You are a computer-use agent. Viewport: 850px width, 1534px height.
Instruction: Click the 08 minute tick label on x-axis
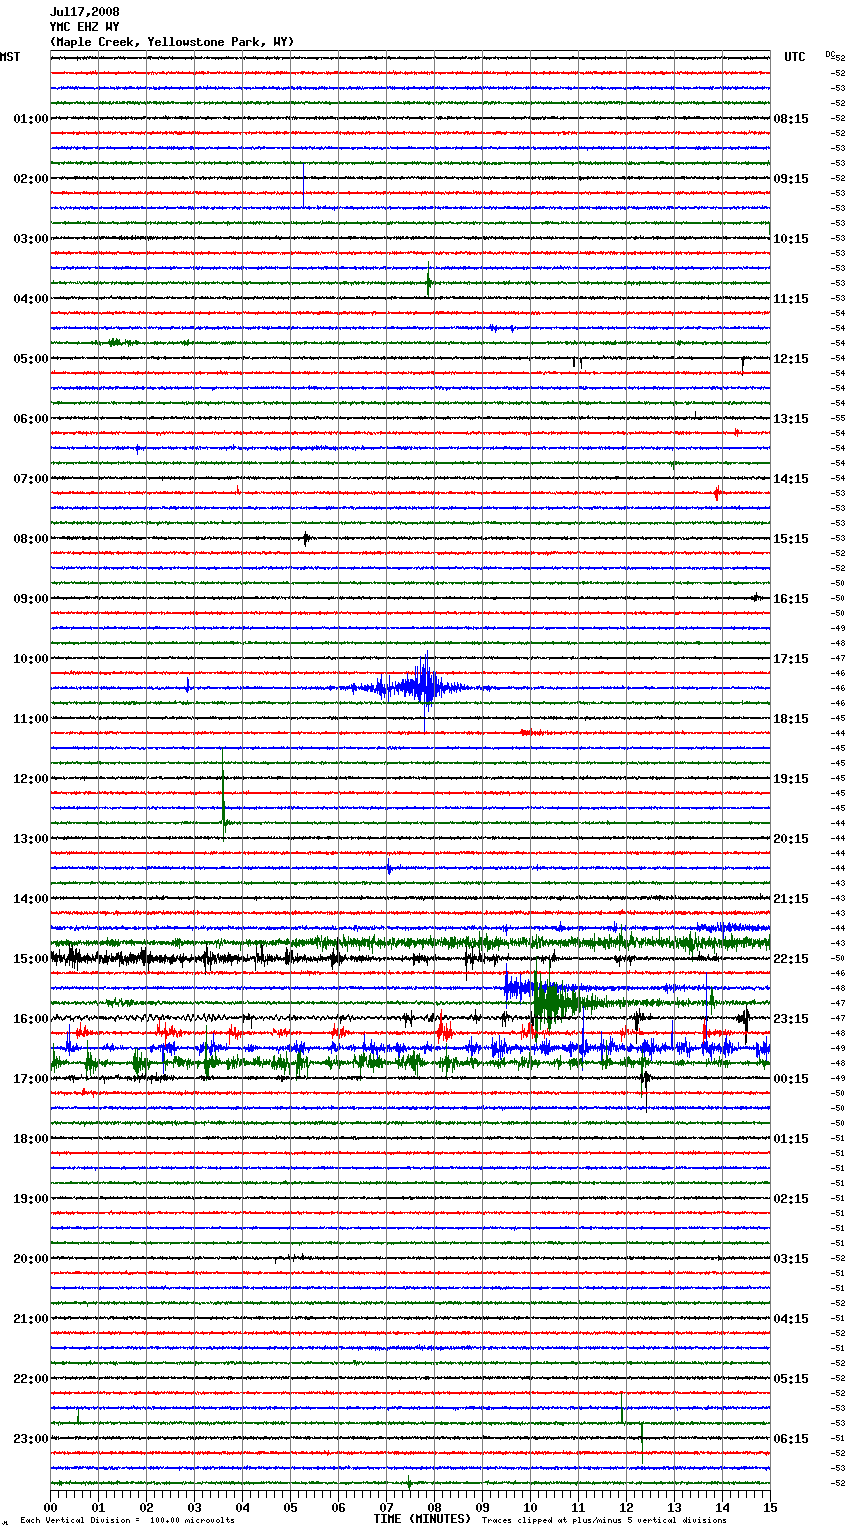point(435,1507)
